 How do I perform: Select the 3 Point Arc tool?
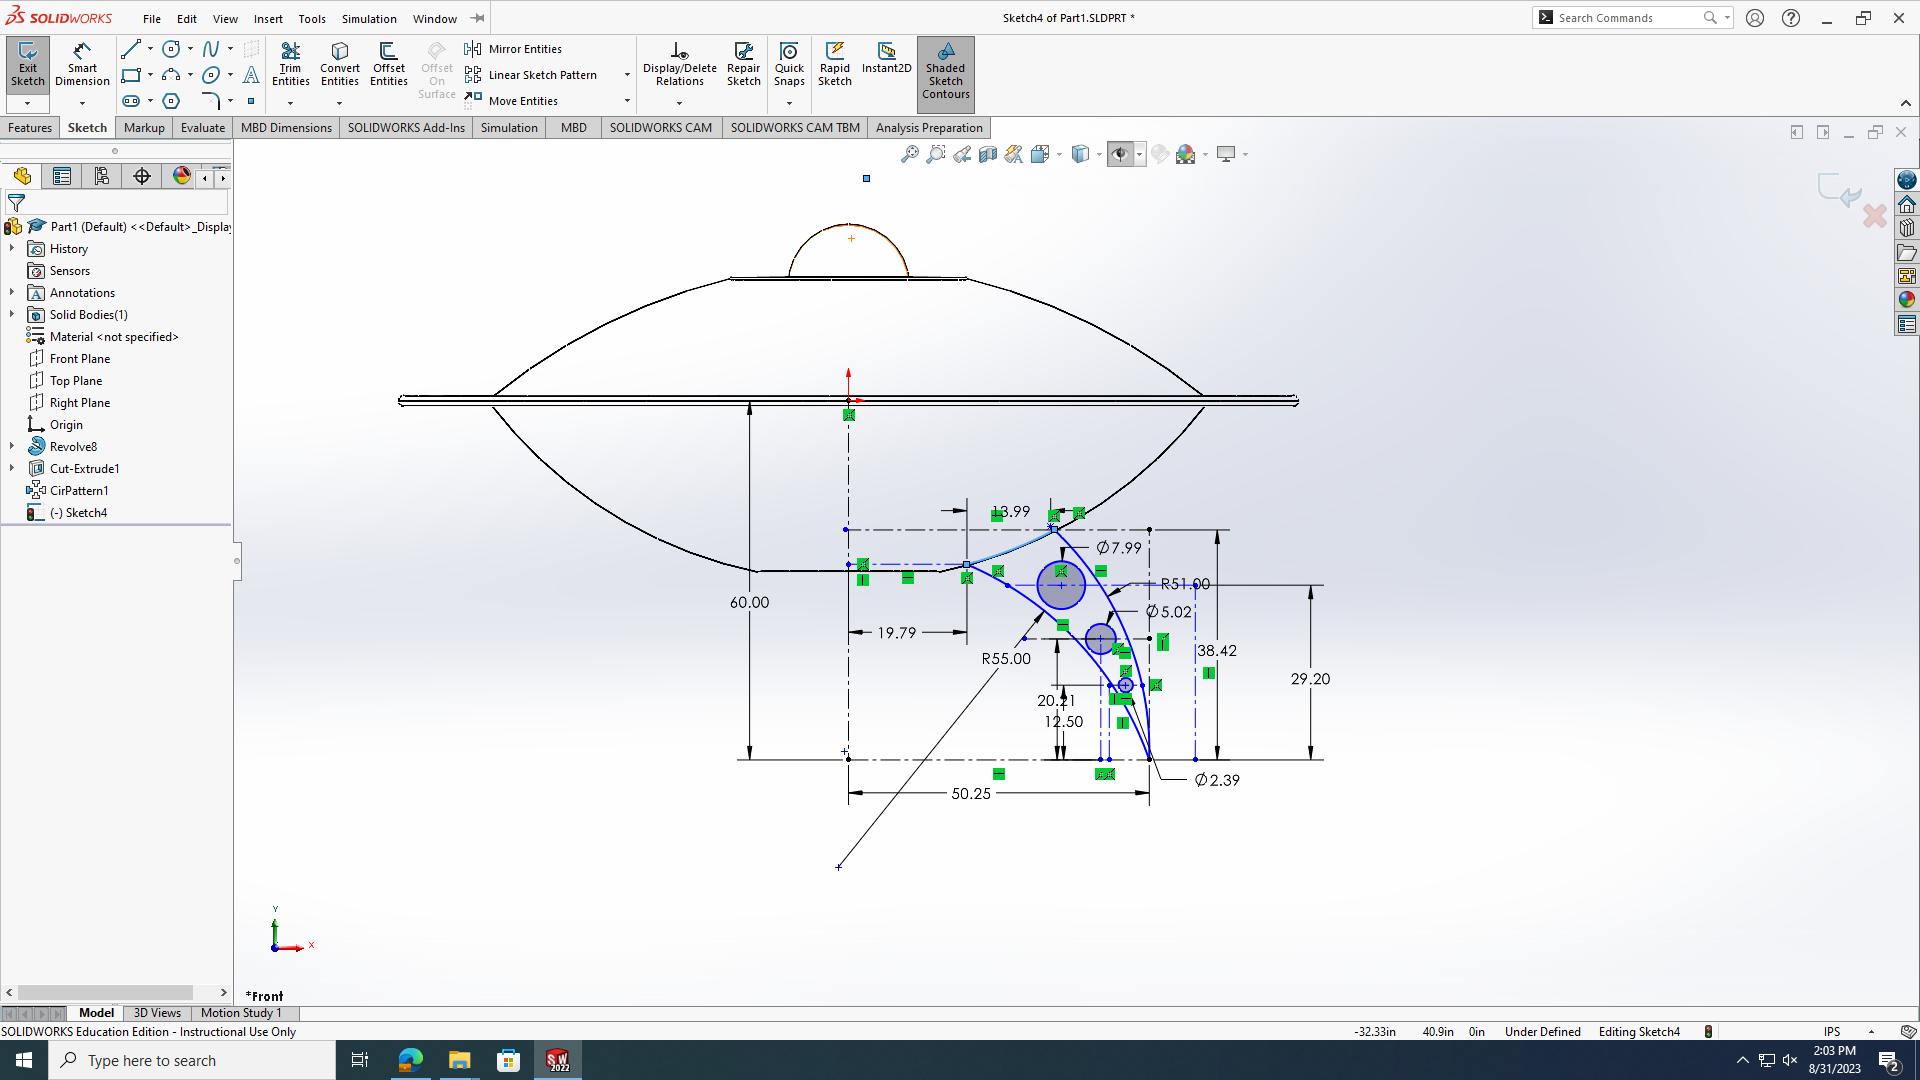click(171, 75)
